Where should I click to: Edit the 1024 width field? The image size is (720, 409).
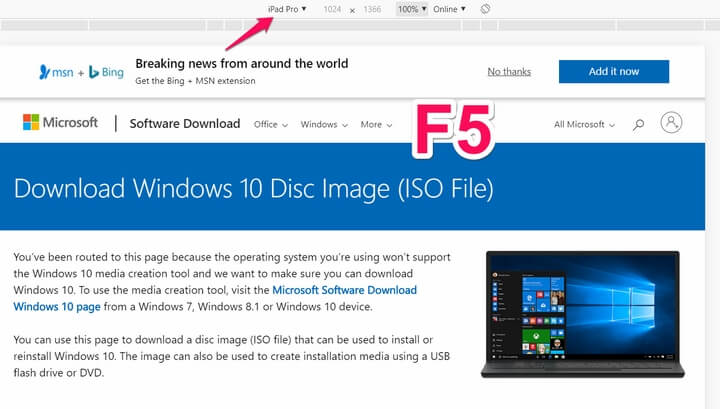point(332,9)
